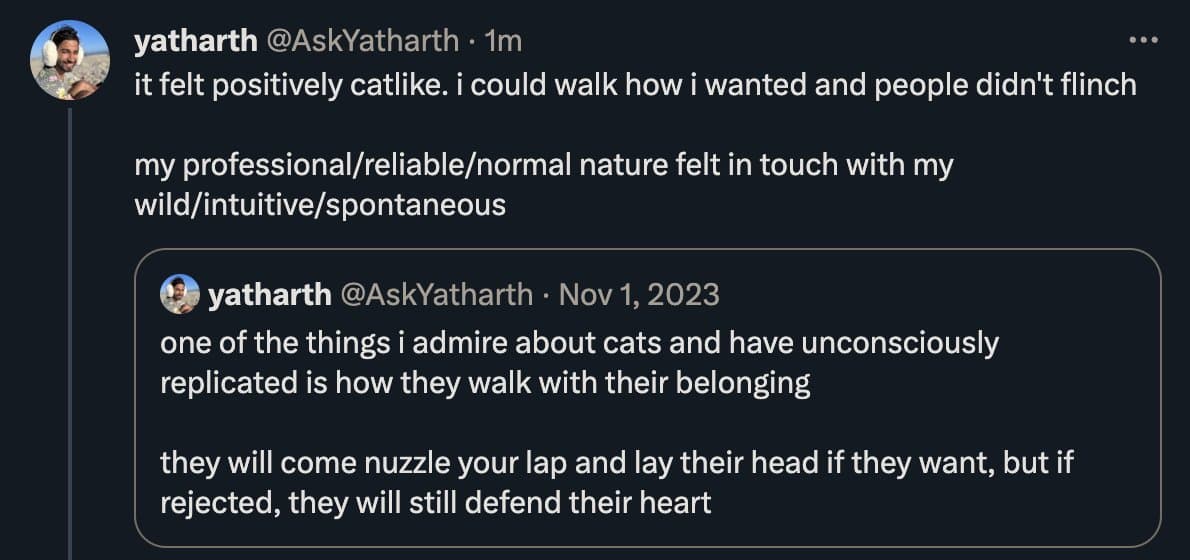This screenshot has width=1190, height=560.
Task: Open quoted tweet via 'one of the things' line
Action: pyautogui.click(x=579, y=343)
